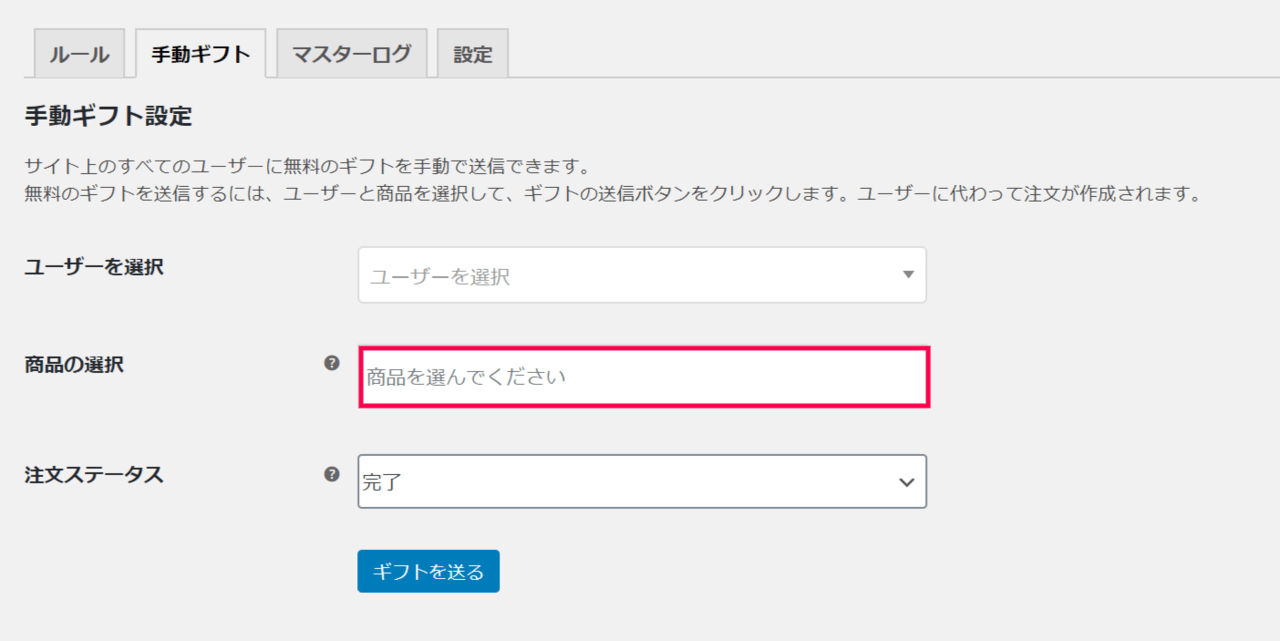Select the 手動ギフト tab
1280x641 pixels.
point(200,54)
